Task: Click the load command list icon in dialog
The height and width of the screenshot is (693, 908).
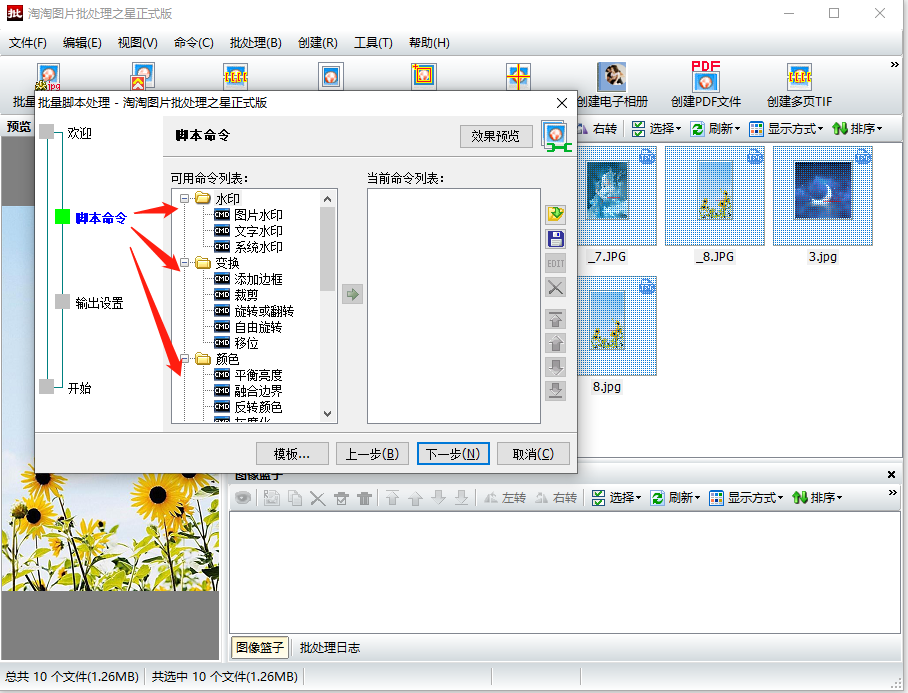Action: pyautogui.click(x=555, y=214)
